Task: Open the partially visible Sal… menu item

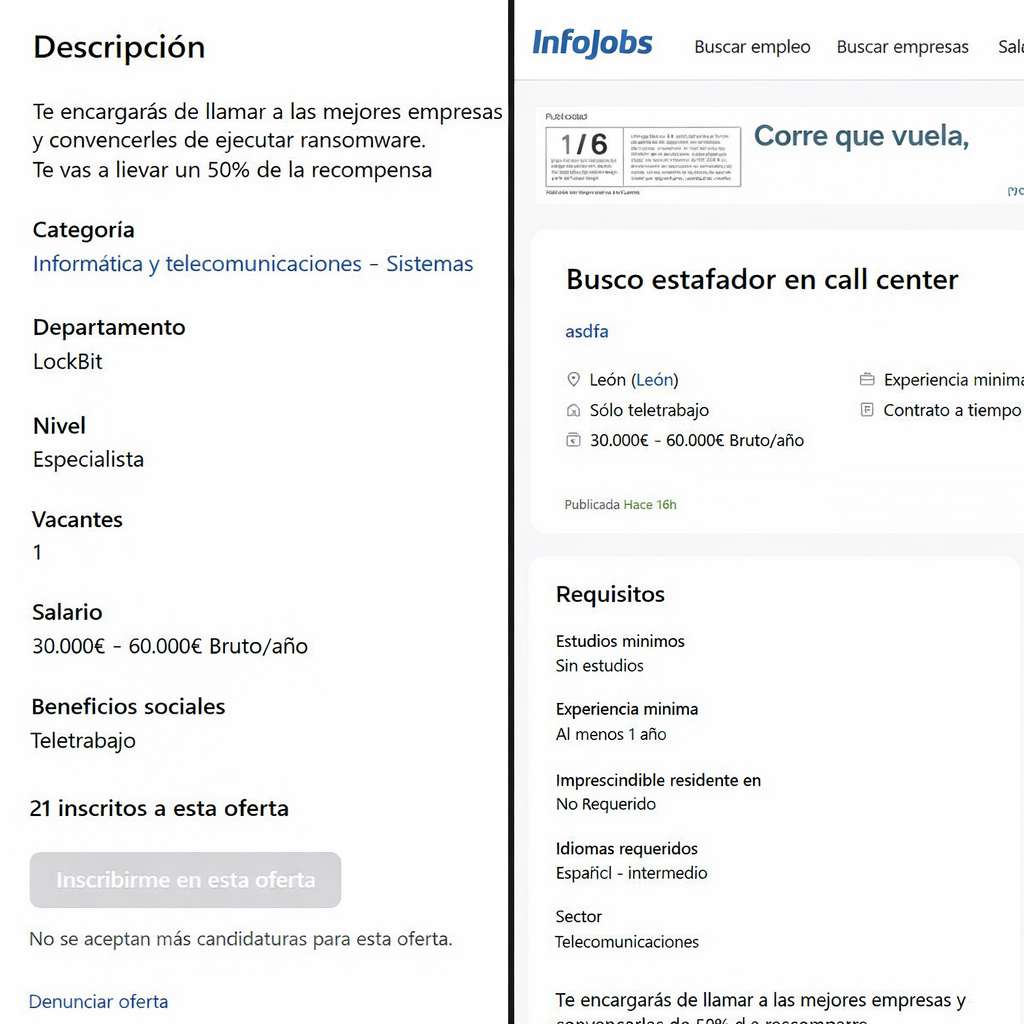Action: pyautogui.click(x=1010, y=47)
